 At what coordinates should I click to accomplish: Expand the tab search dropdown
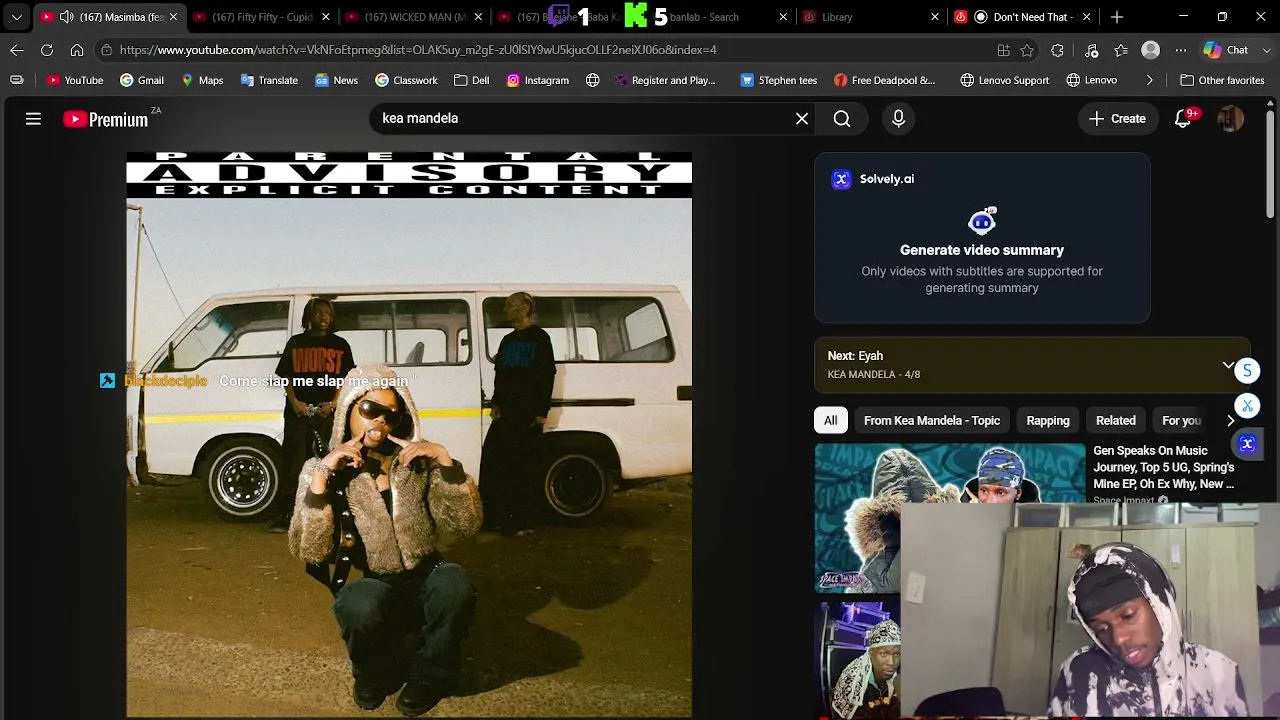16,17
